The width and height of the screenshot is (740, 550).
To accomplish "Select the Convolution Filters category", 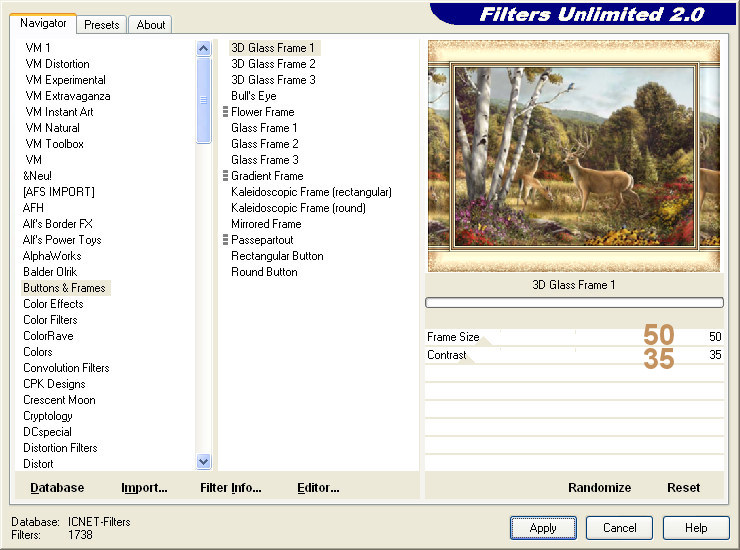I will pos(67,369).
